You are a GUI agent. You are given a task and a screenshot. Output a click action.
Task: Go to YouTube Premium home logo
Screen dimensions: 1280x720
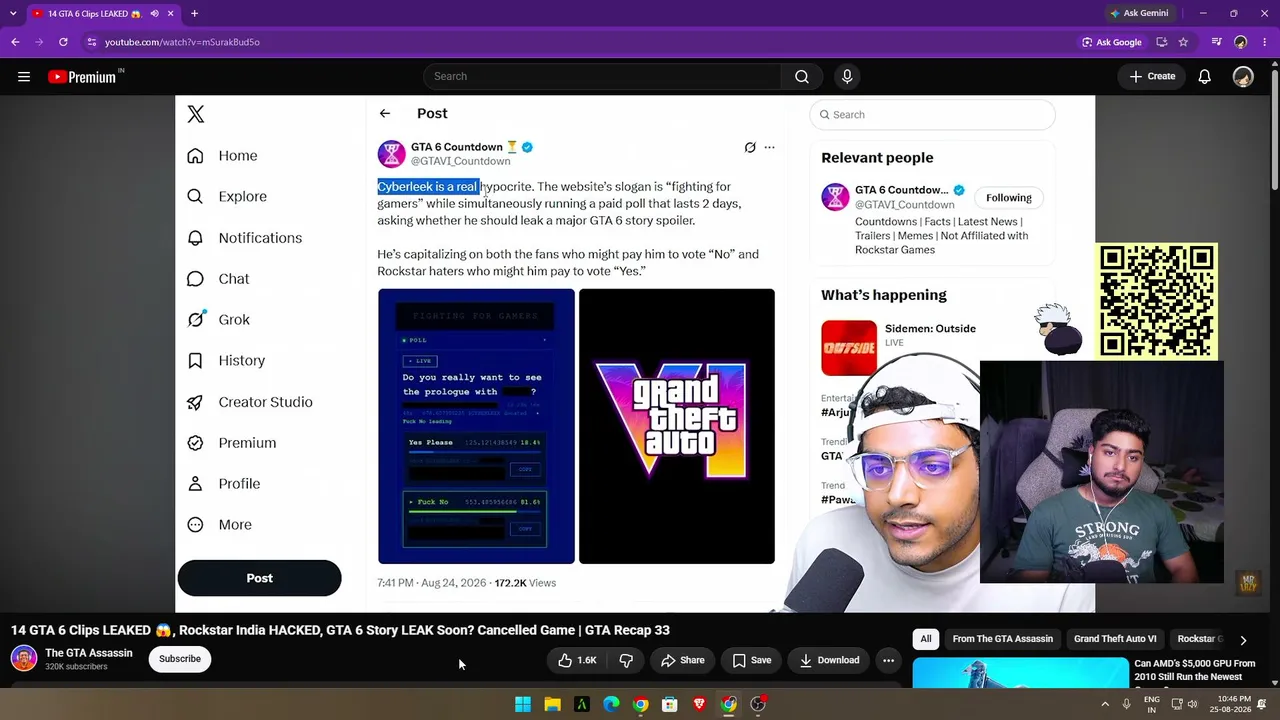click(82, 77)
